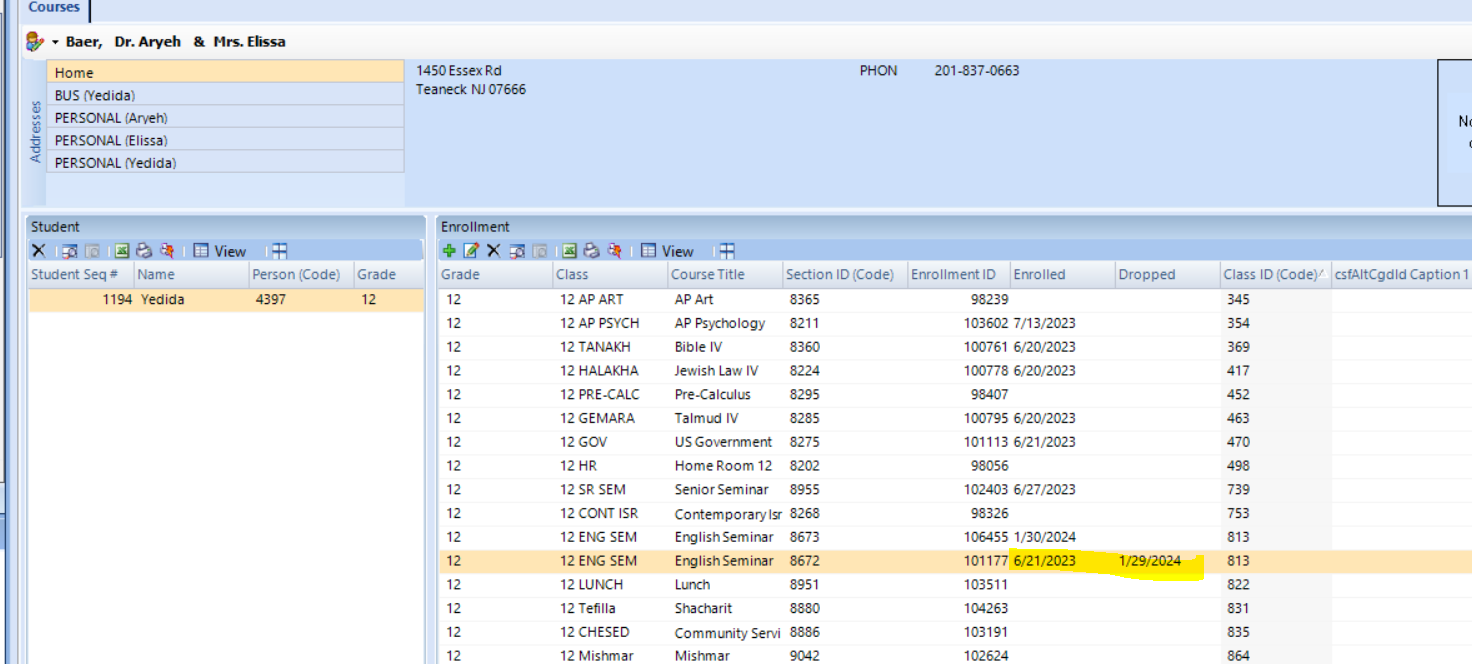This screenshot has height=664, width=1472.
Task: Sort by the Enrollment ID column header
Action: (x=958, y=274)
